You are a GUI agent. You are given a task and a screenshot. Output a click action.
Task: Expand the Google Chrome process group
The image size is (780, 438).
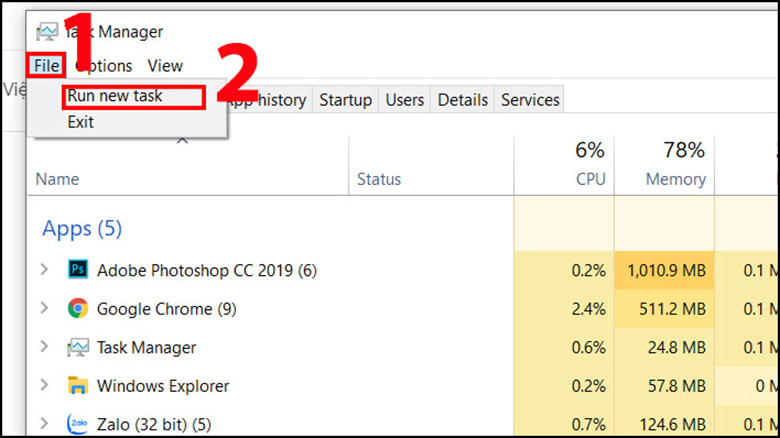point(43,309)
